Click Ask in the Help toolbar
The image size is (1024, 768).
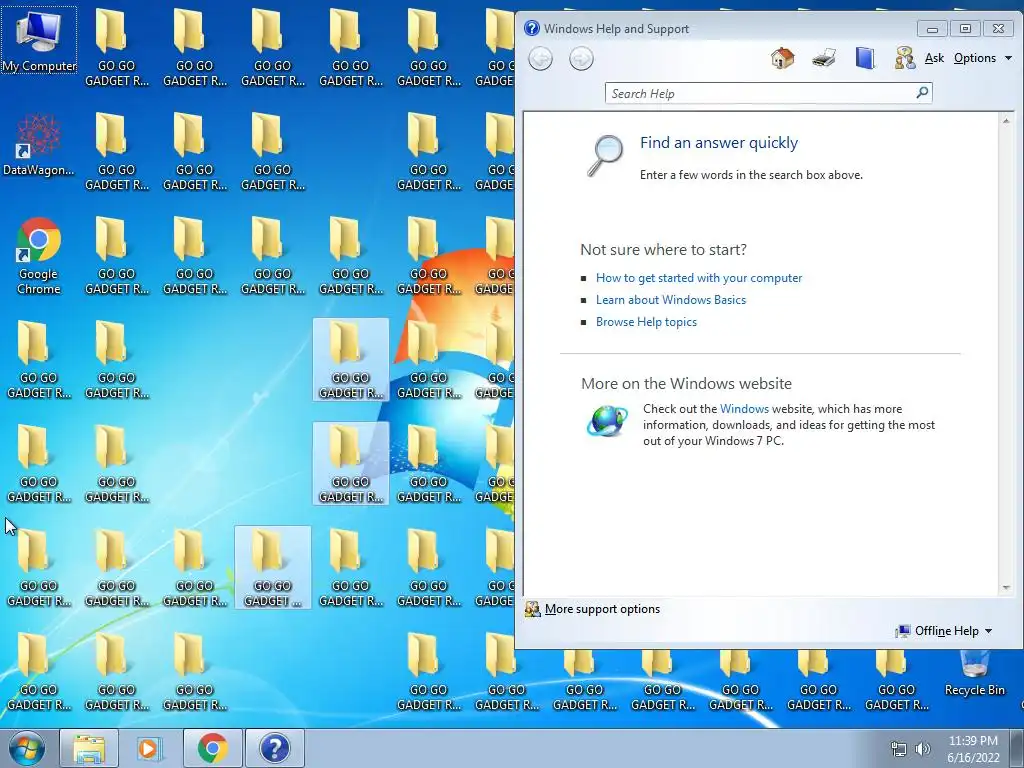934,58
